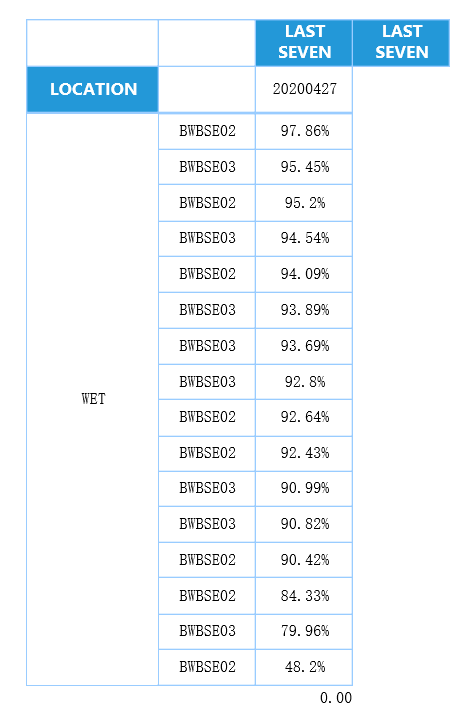Click the 90.99% percentage cell
This screenshot has width=450, height=708.
tap(304, 488)
